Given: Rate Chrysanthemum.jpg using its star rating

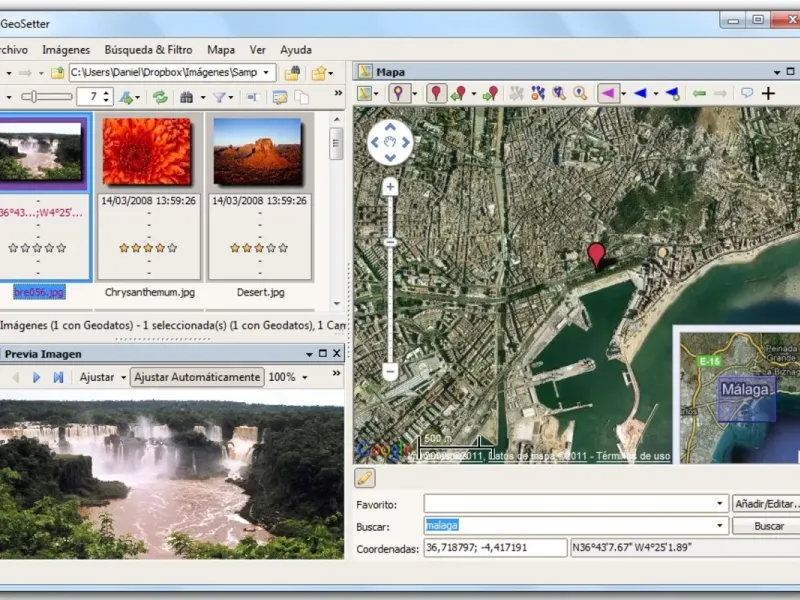Looking at the screenshot, I should point(147,247).
